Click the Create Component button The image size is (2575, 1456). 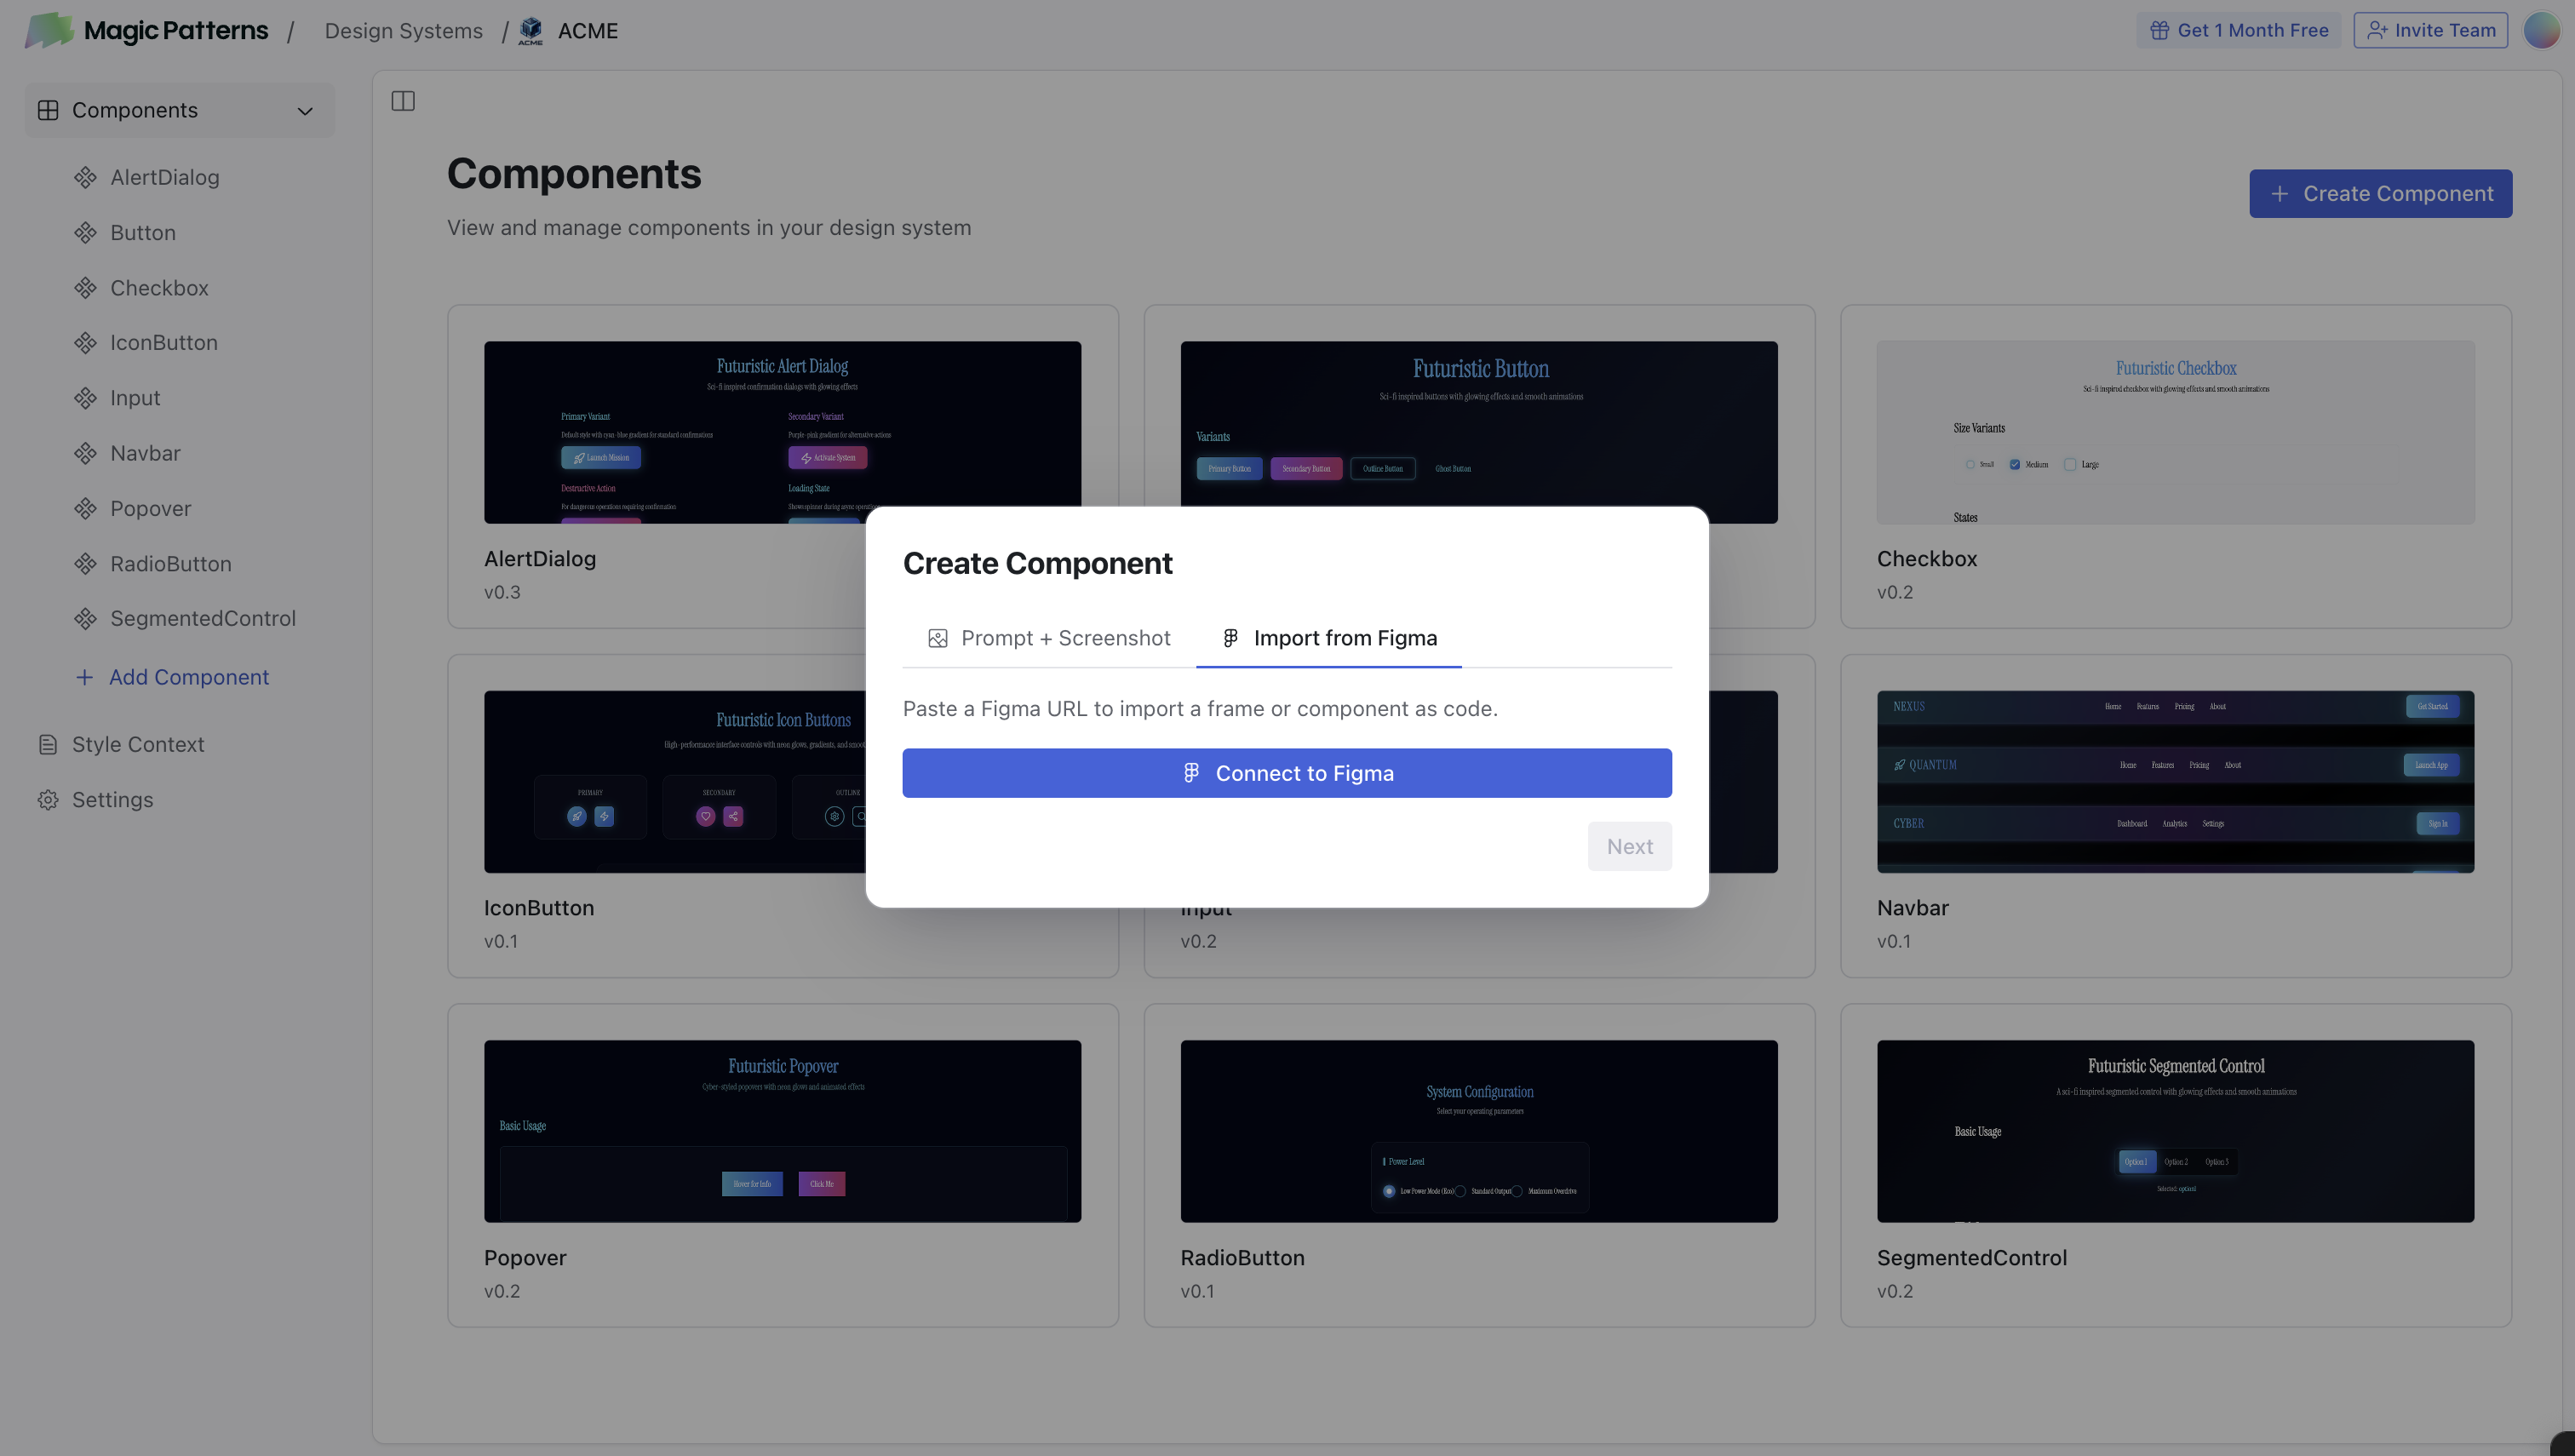(2381, 193)
